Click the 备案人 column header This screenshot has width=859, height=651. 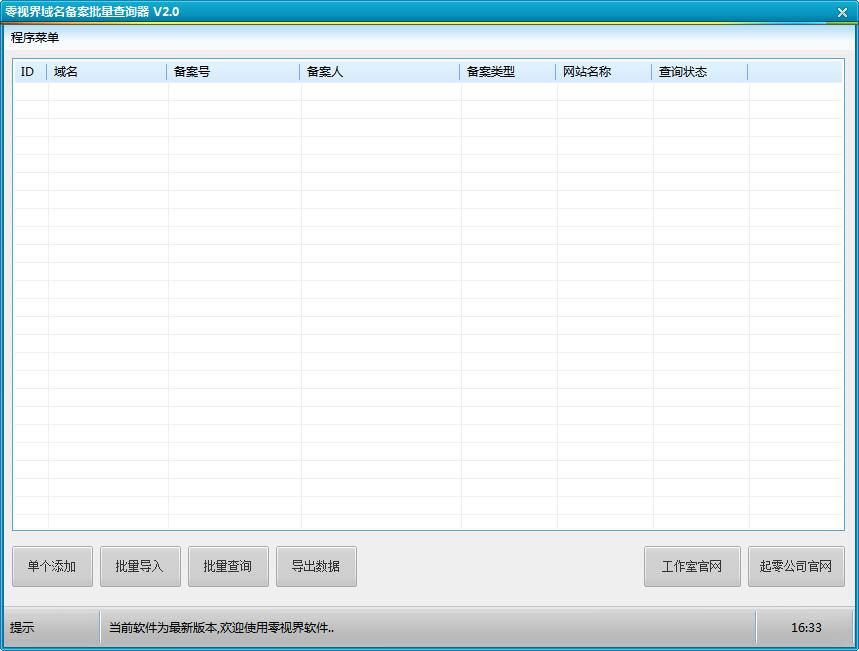(x=380, y=72)
